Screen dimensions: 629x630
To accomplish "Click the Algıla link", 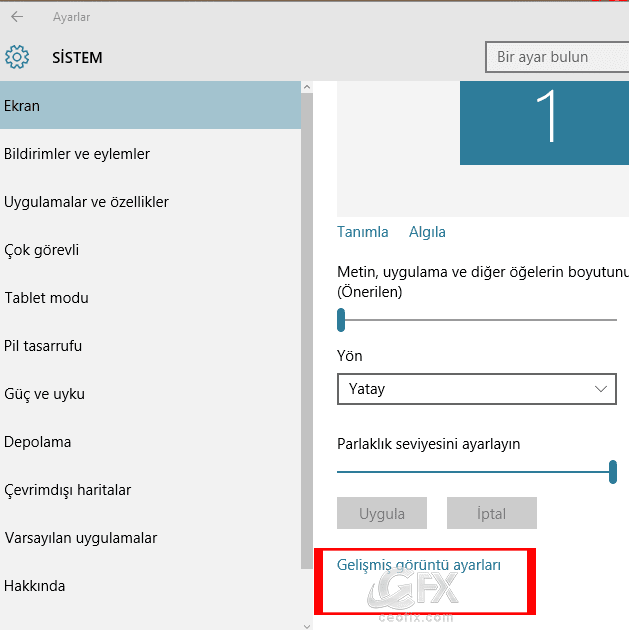I will tap(427, 232).
